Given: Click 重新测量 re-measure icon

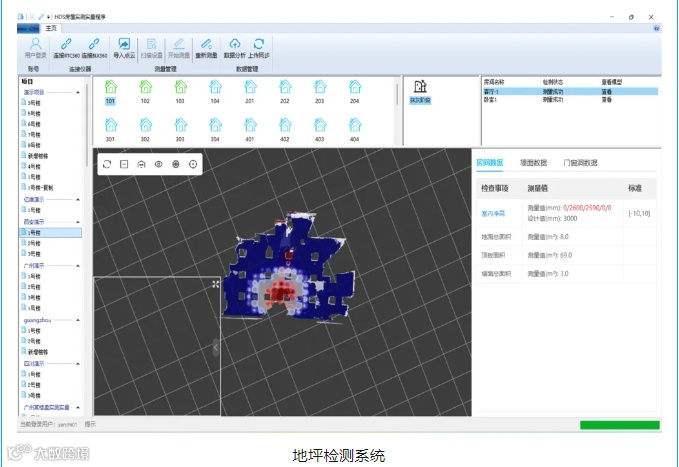Looking at the screenshot, I should [206, 43].
